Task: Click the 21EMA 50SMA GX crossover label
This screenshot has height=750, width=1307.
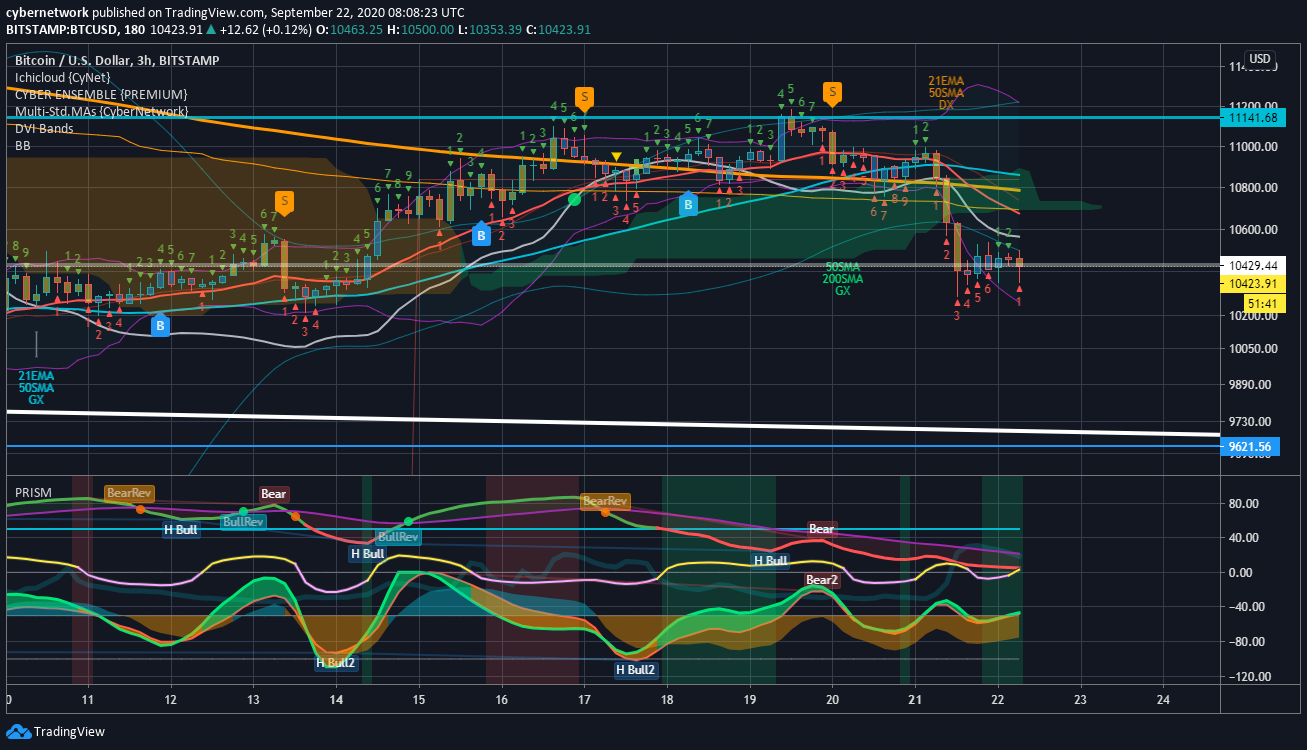Action: (35, 387)
